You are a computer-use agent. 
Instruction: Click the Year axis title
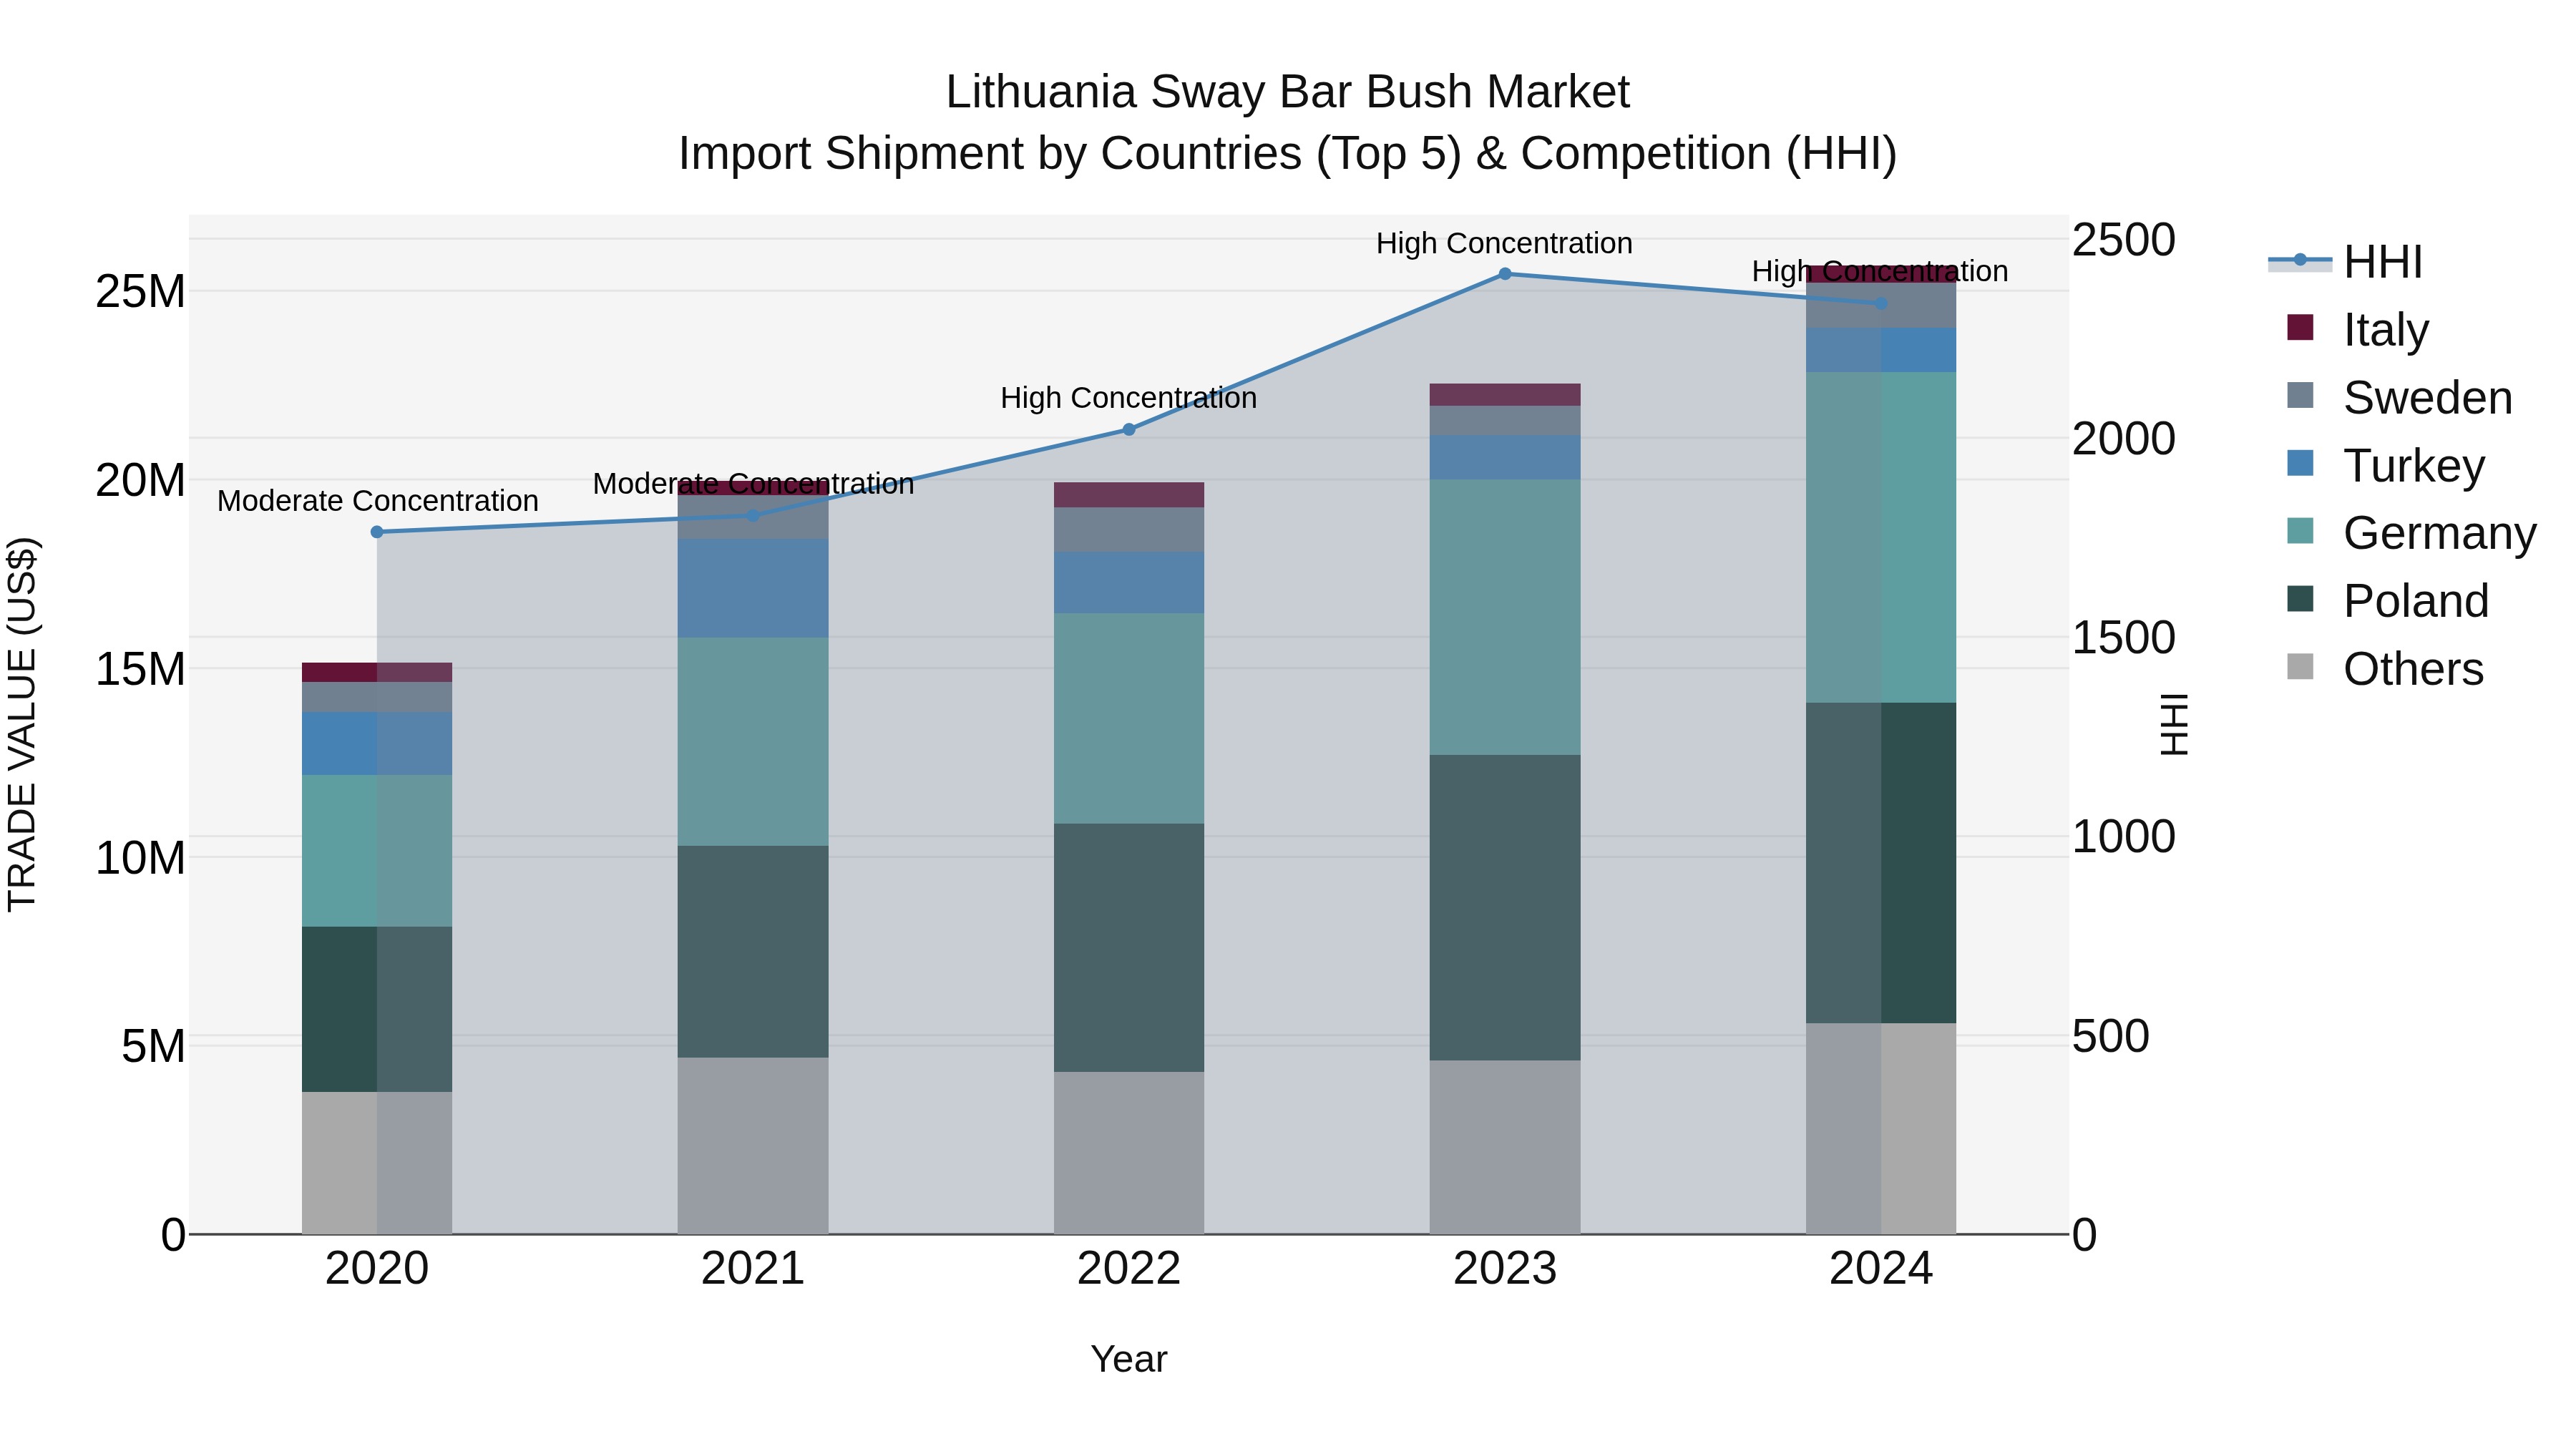point(1129,1359)
